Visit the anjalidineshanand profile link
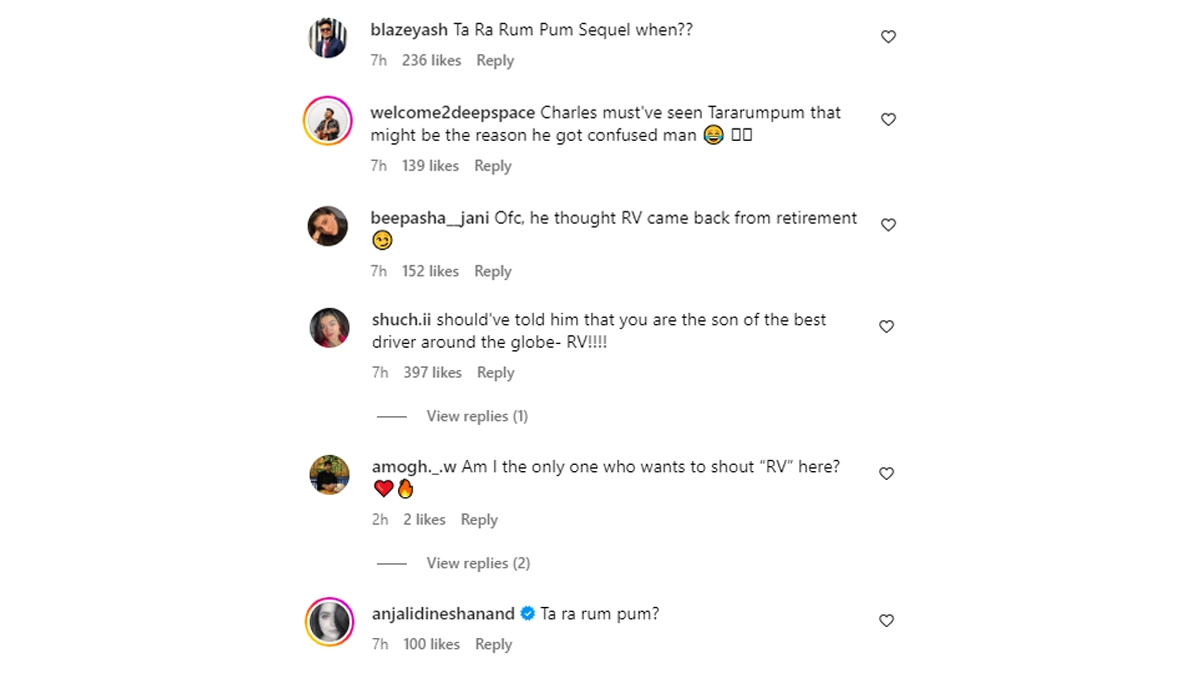 (x=442, y=614)
